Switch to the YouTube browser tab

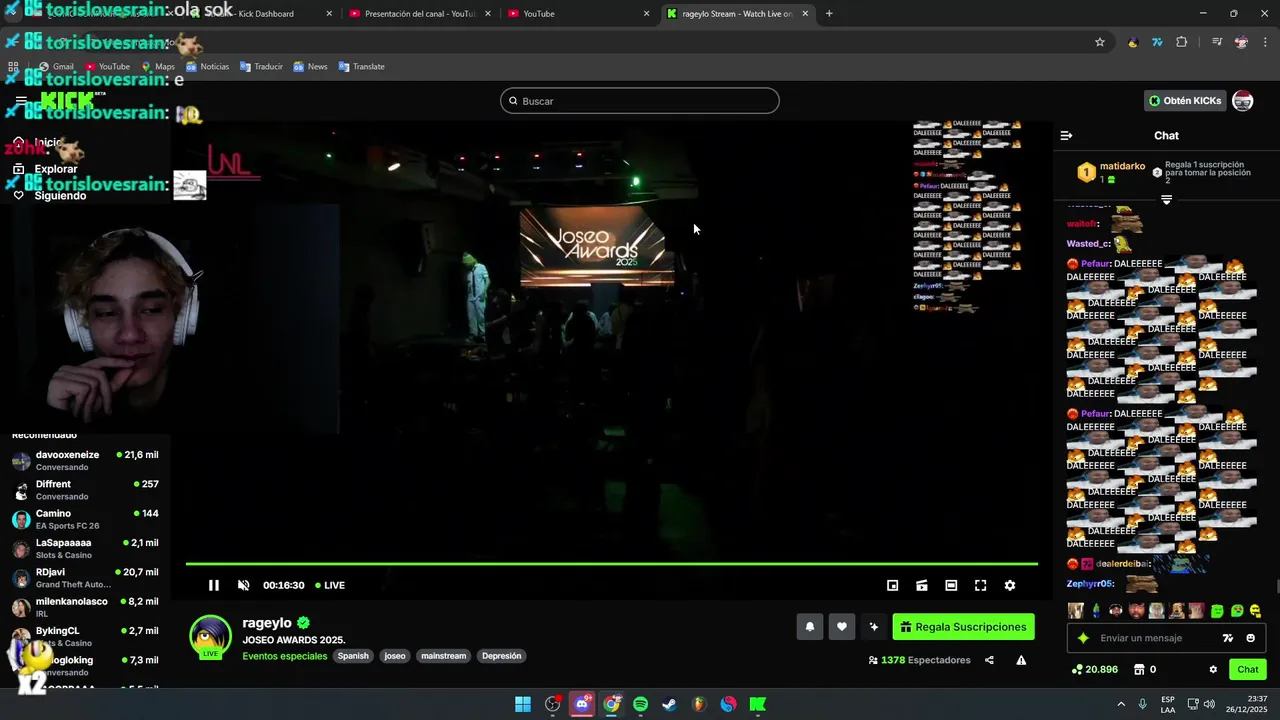coord(577,14)
